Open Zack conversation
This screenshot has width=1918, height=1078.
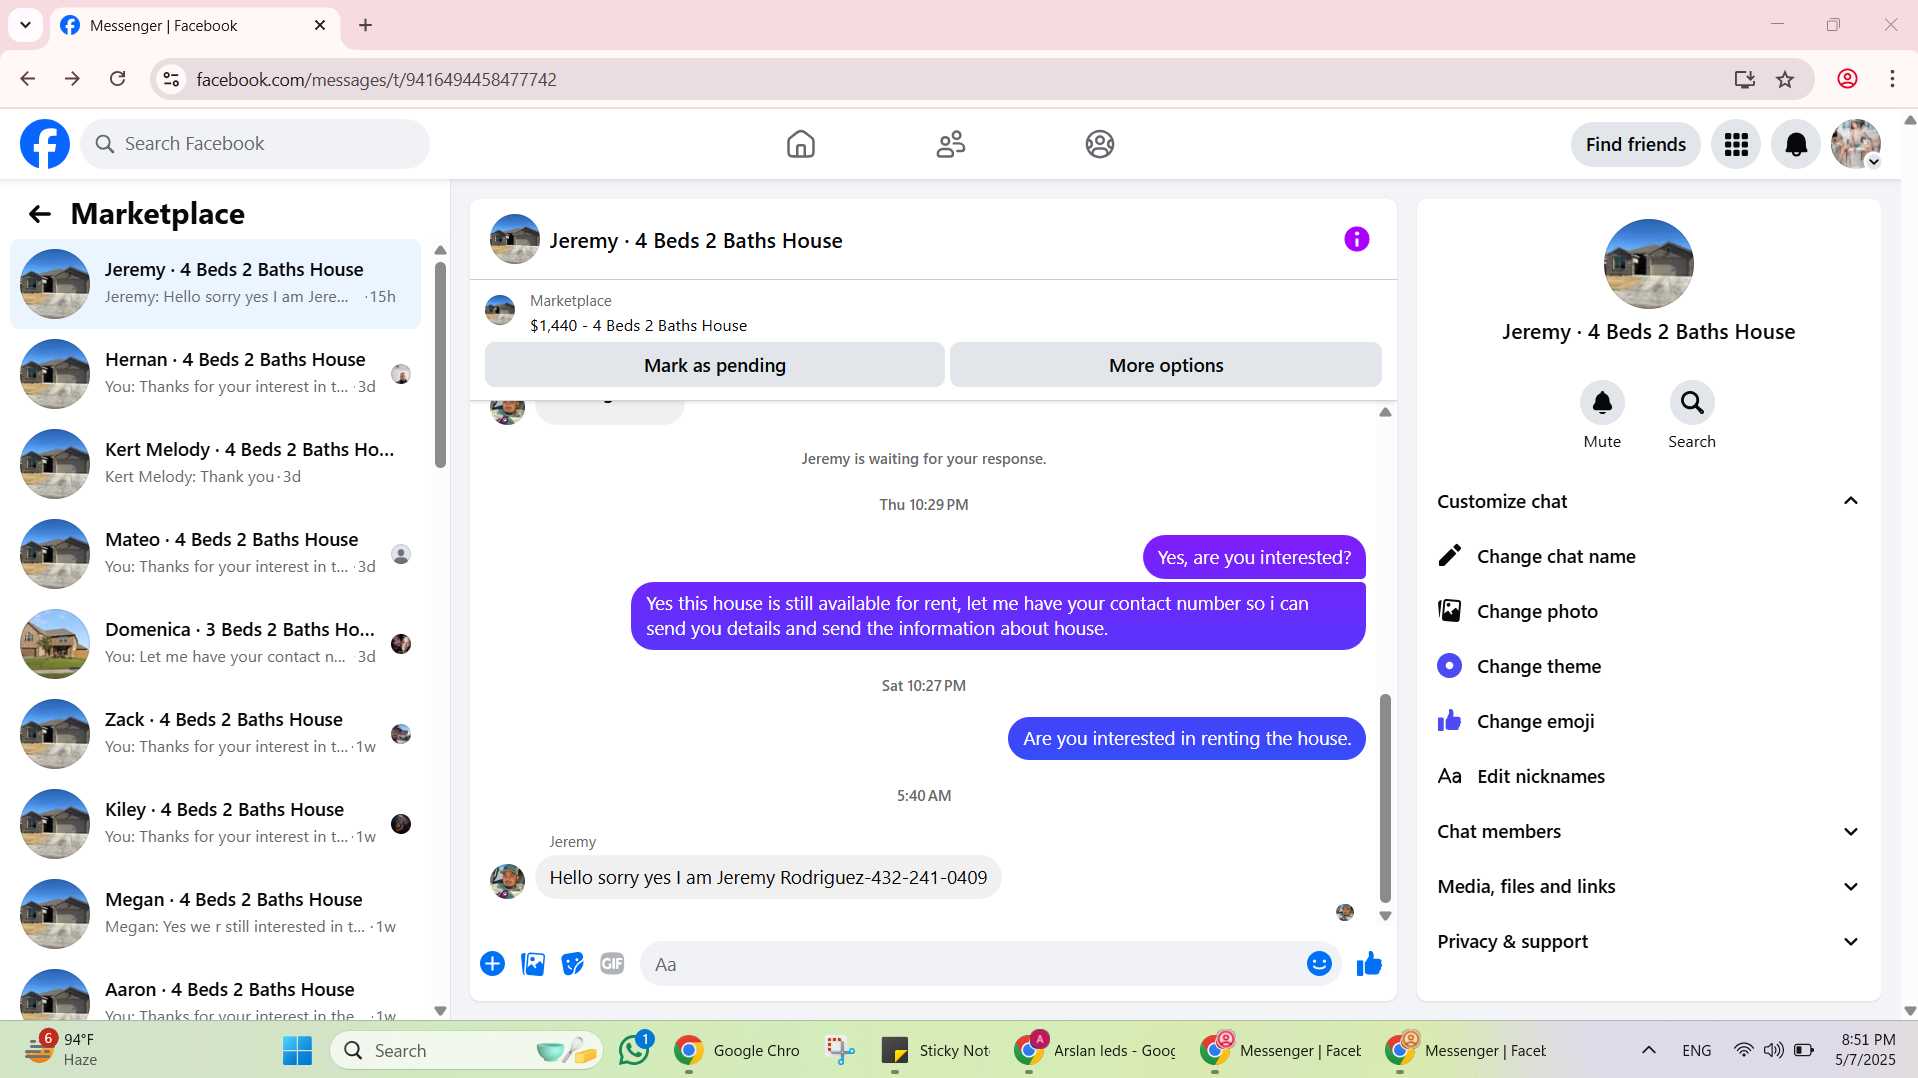pos(215,733)
